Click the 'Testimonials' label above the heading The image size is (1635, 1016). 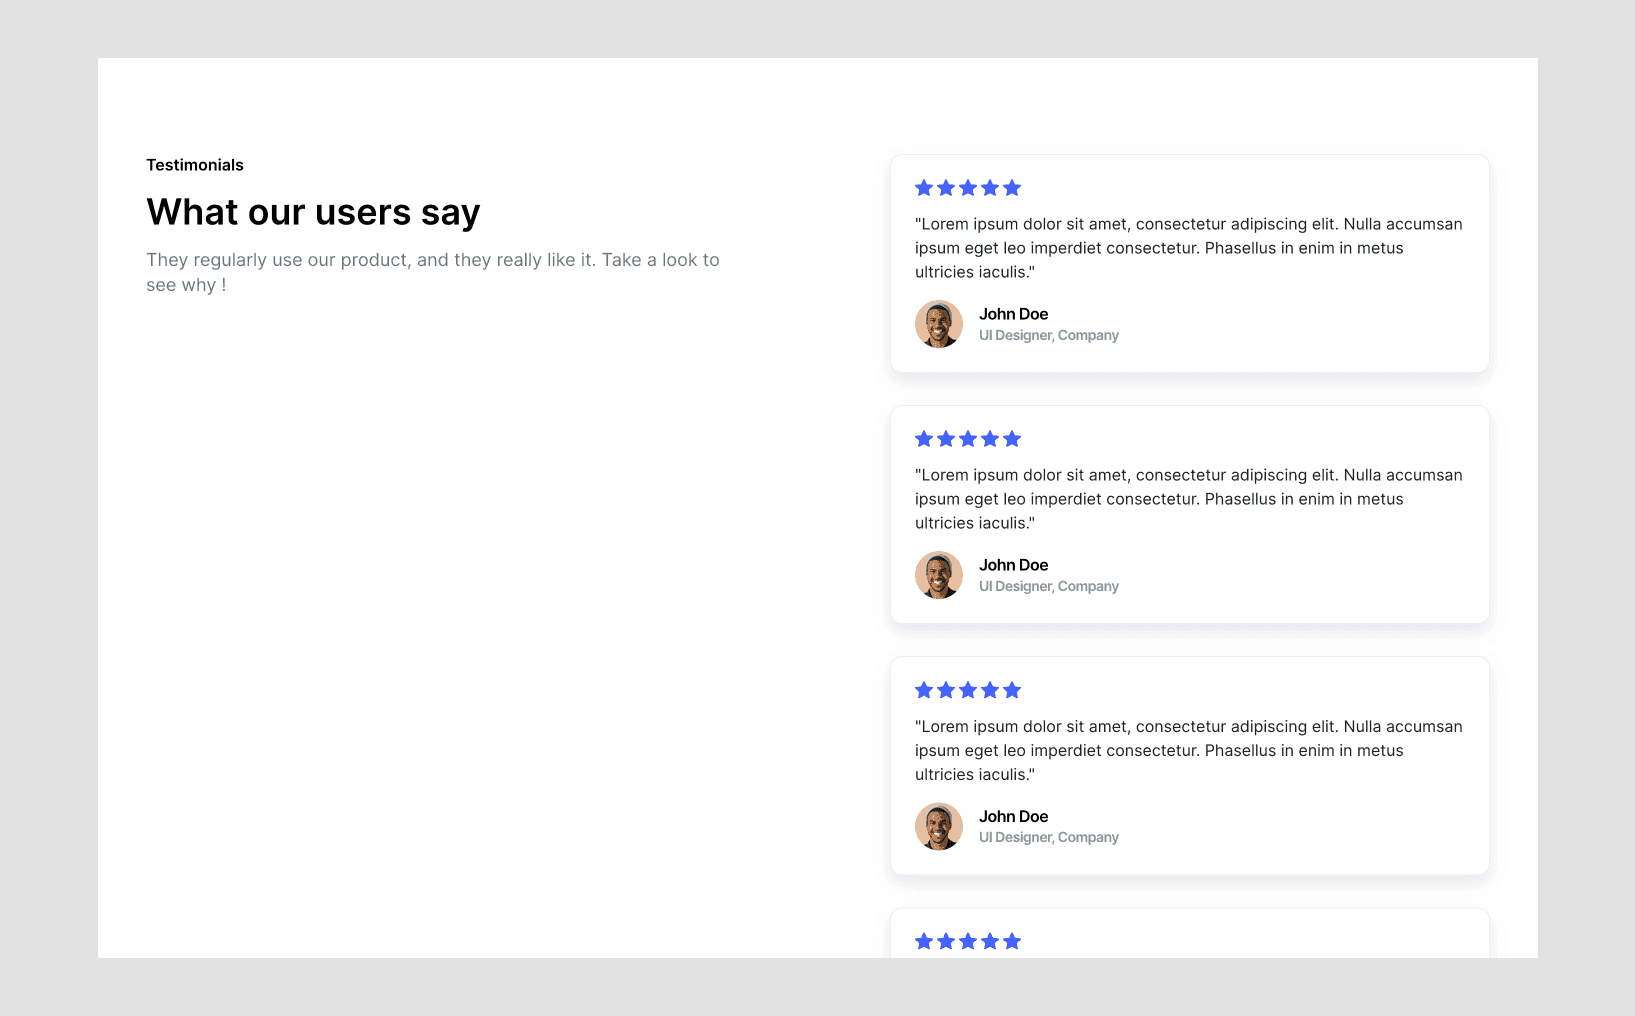tap(195, 165)
